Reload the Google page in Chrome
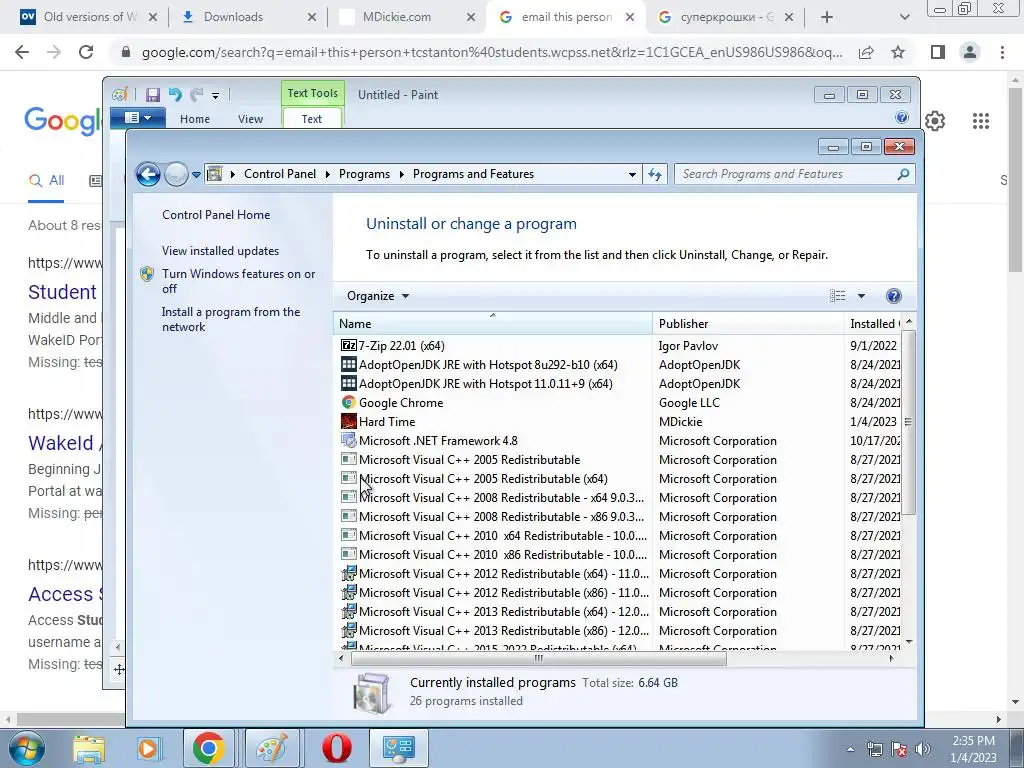1024x768 pixels. 86,52
